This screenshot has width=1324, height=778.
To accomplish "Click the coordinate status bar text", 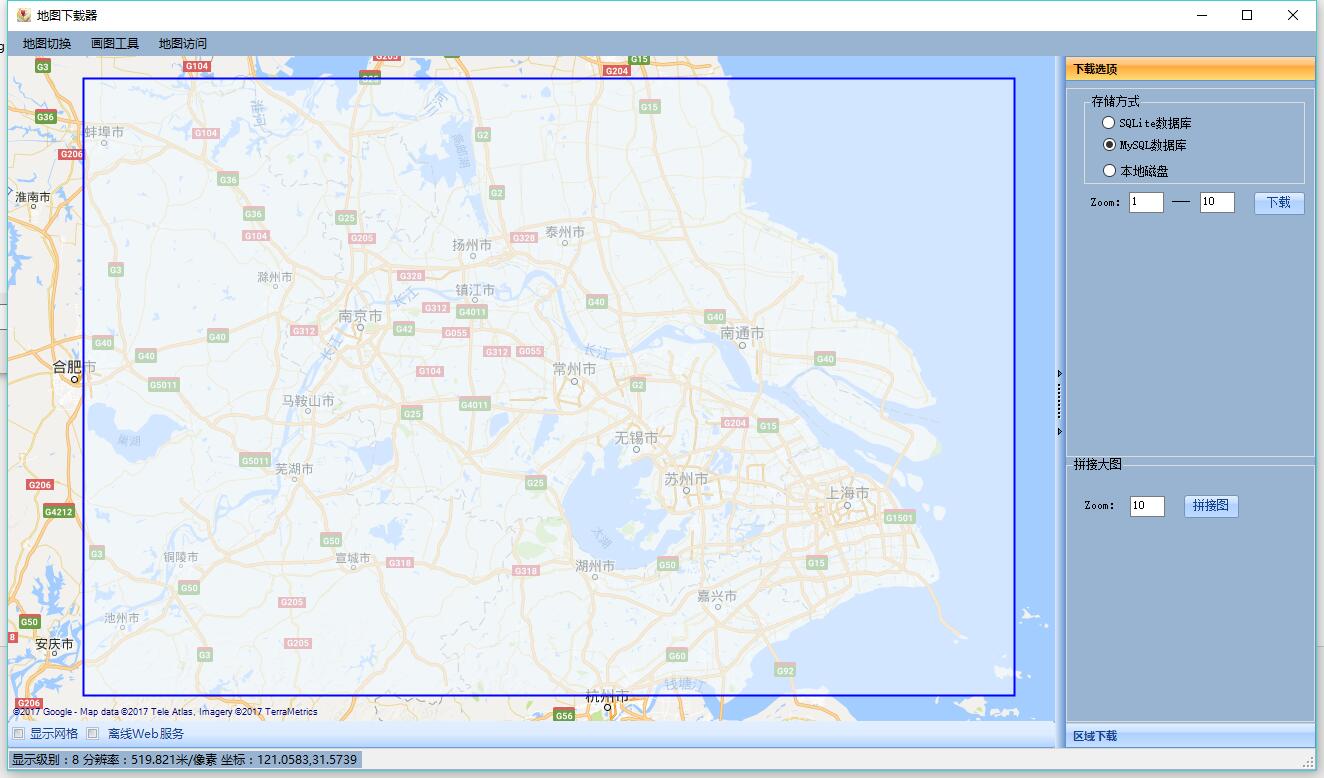I will [184, 760].
